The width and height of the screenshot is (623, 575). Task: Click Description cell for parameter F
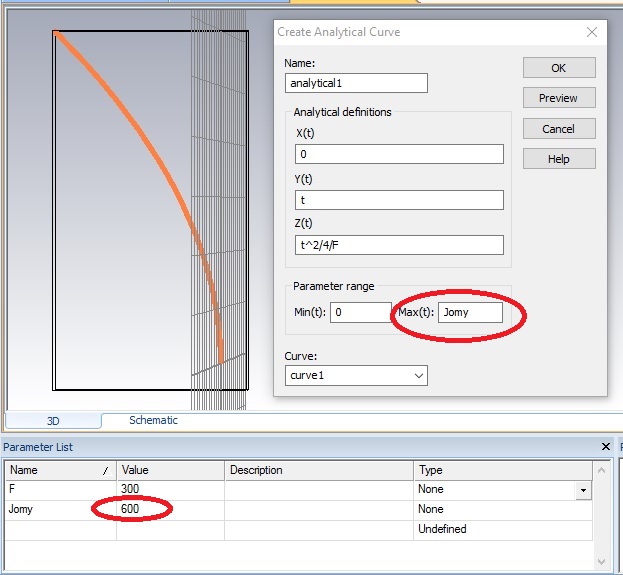point(319,489)
